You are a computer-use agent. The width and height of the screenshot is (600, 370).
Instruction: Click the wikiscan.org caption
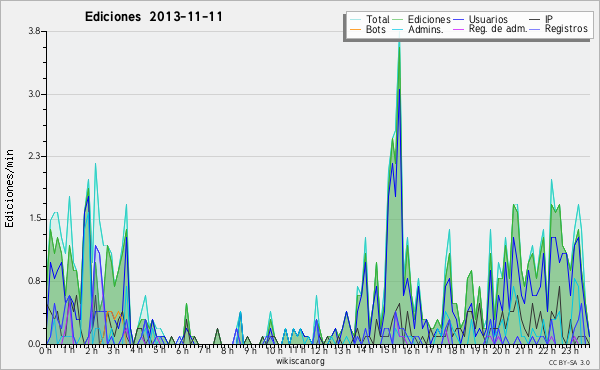click(x=300, y=361)
